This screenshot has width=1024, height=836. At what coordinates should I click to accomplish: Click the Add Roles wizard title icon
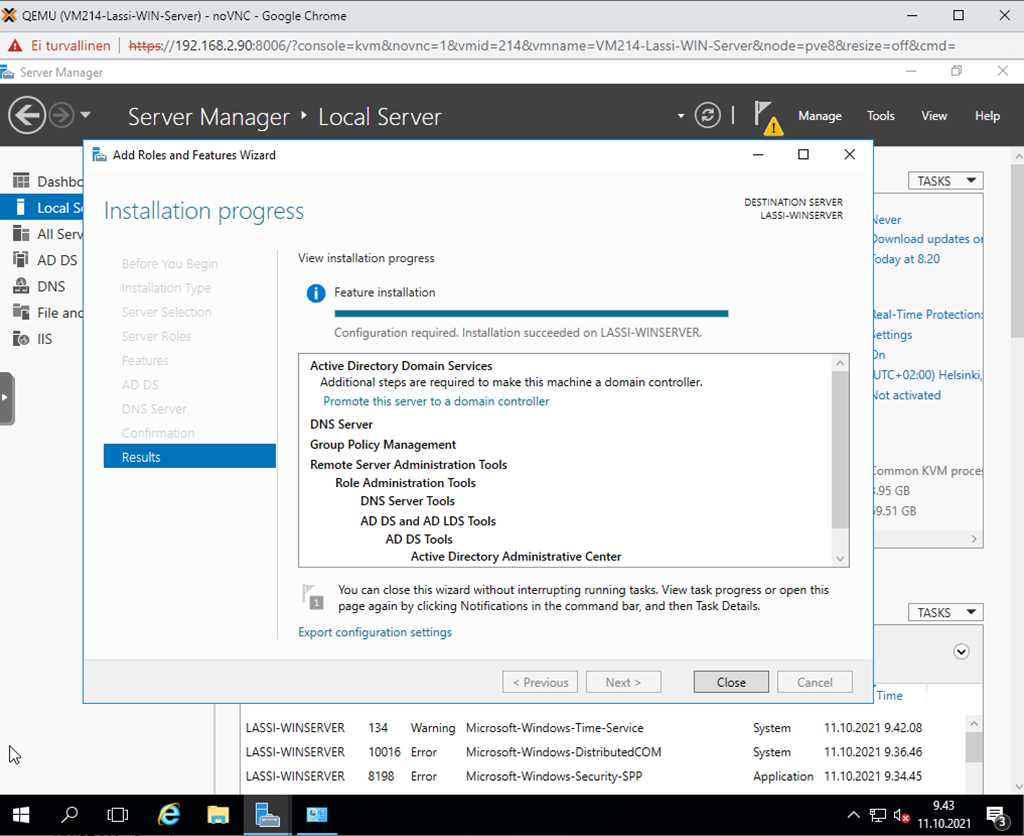[x=99, y=155]
